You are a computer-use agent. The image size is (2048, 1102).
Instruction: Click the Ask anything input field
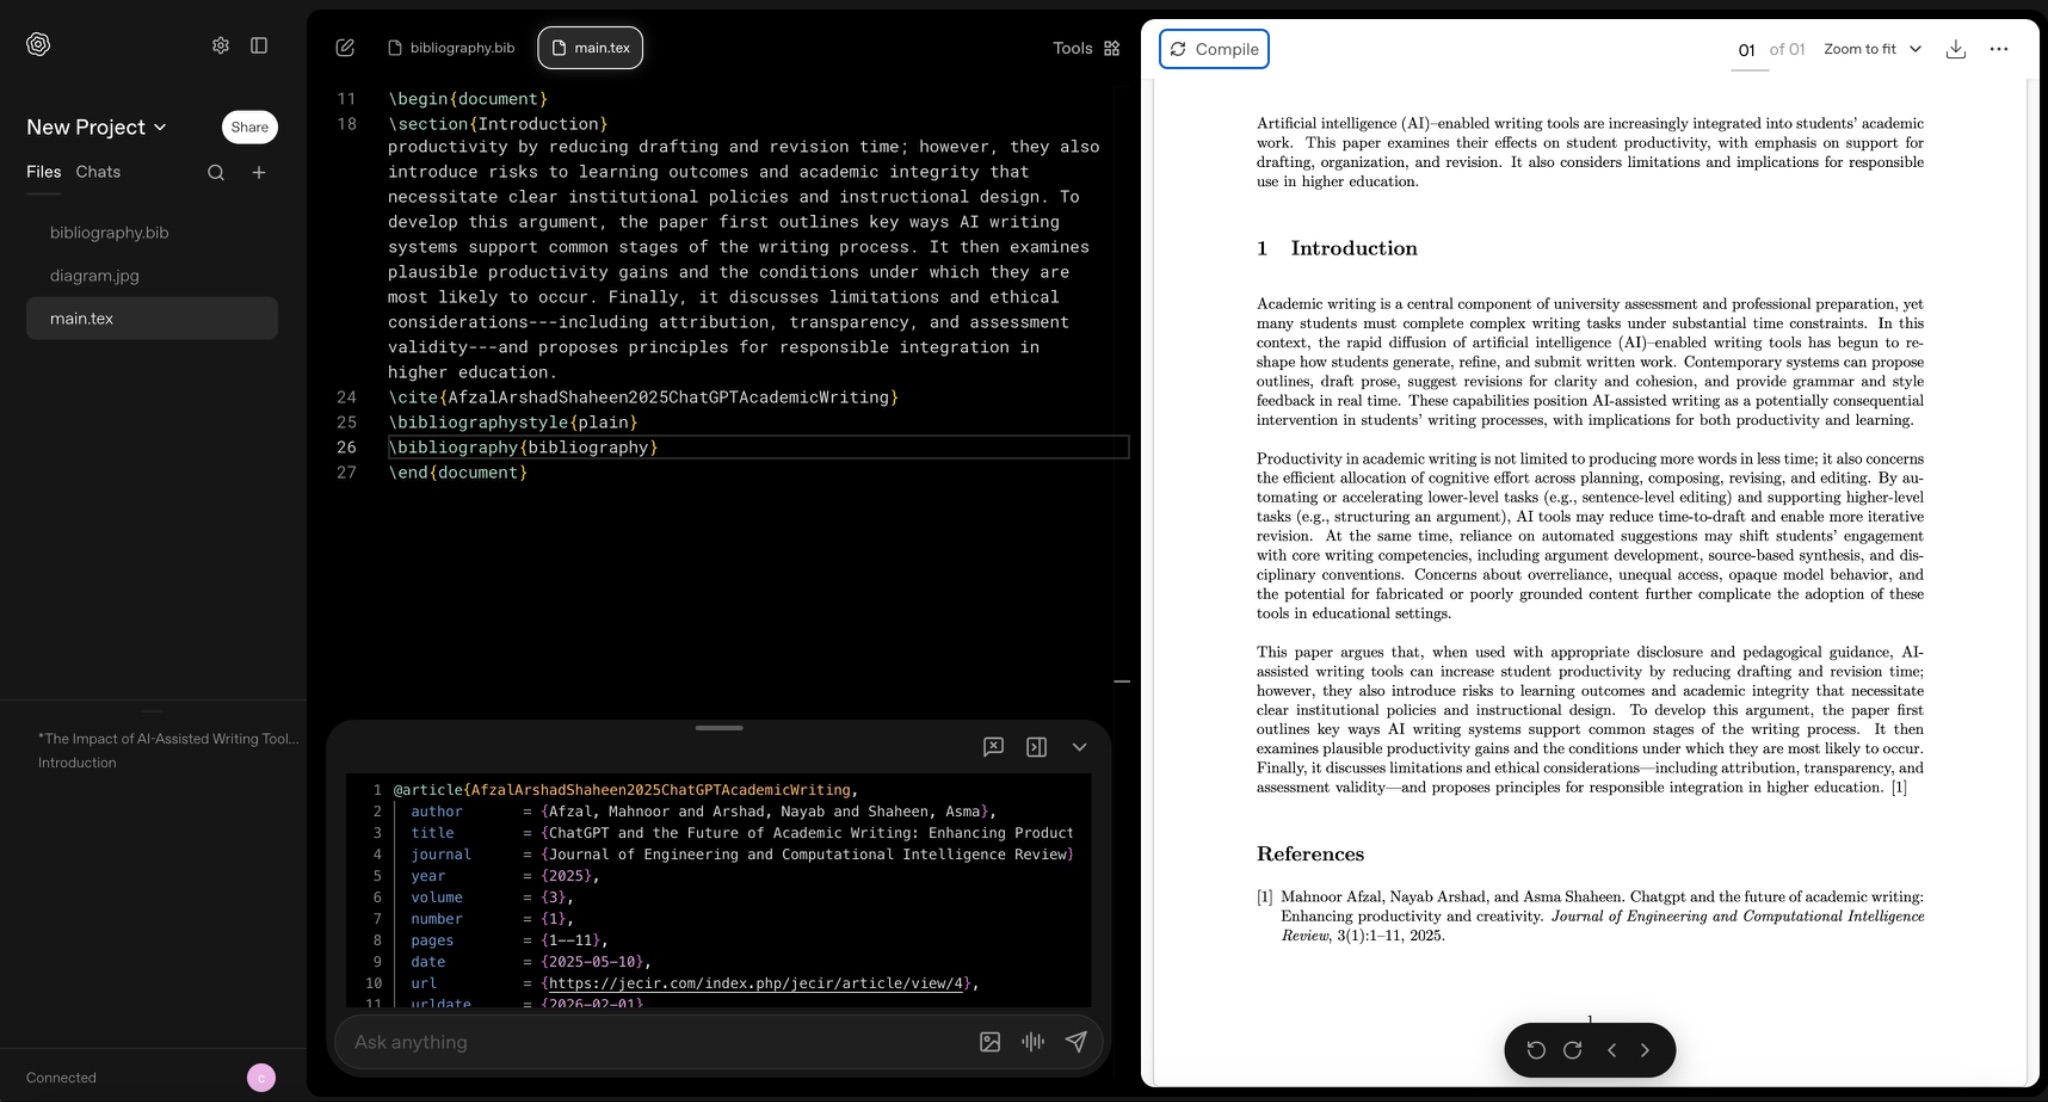click(x=650, y=1042)
